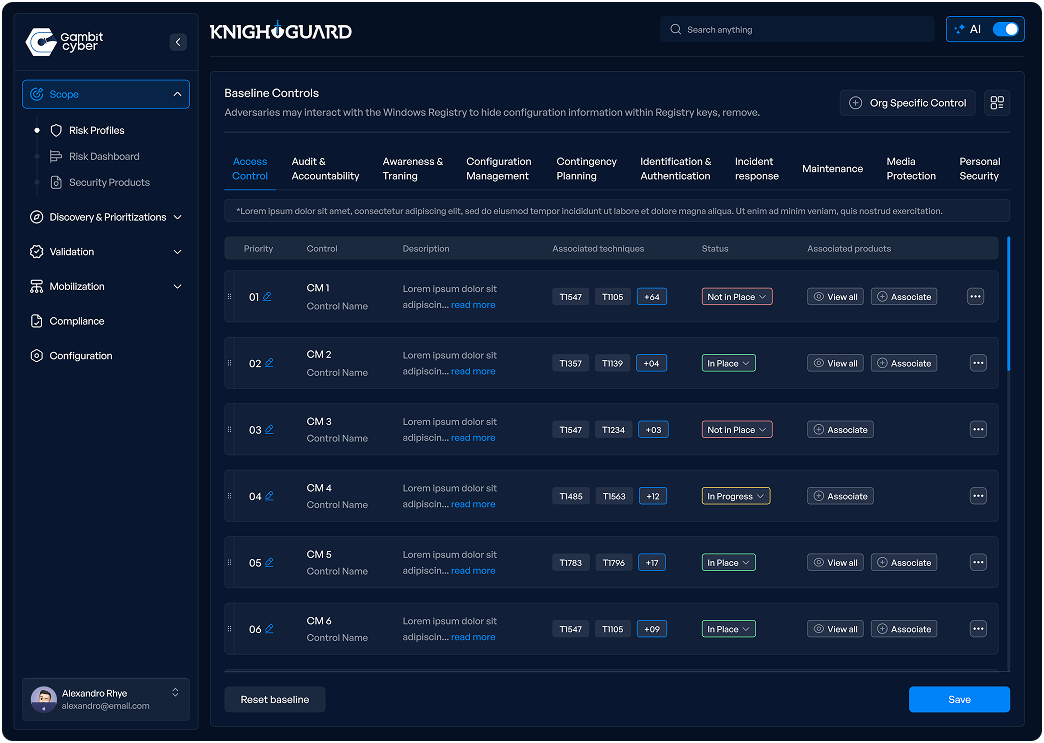Viewport: 1044px width, 743px height.
Task: Switch to Incident response tab
Action: tap(756, 168)
